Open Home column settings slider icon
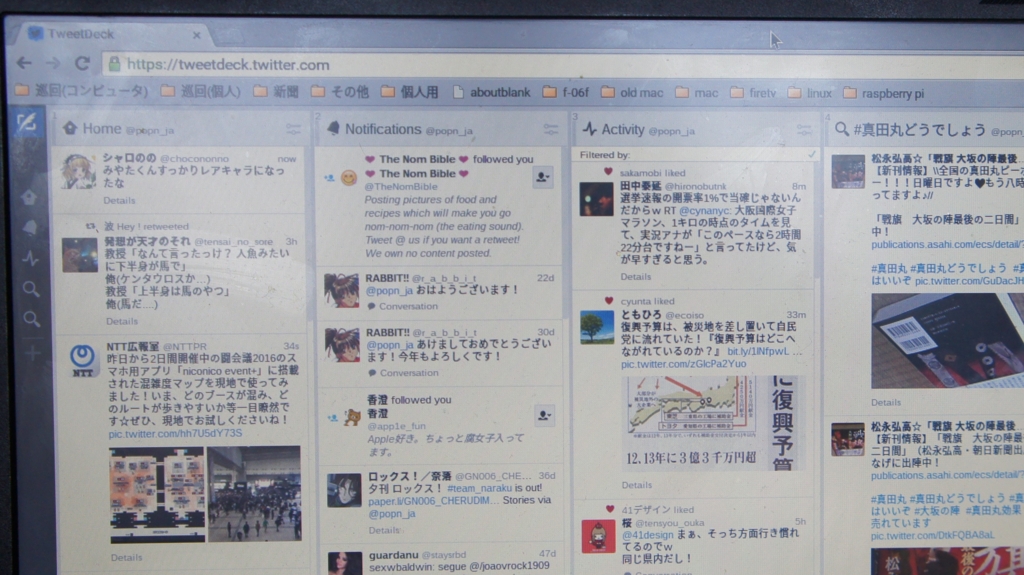 (293, 129)
